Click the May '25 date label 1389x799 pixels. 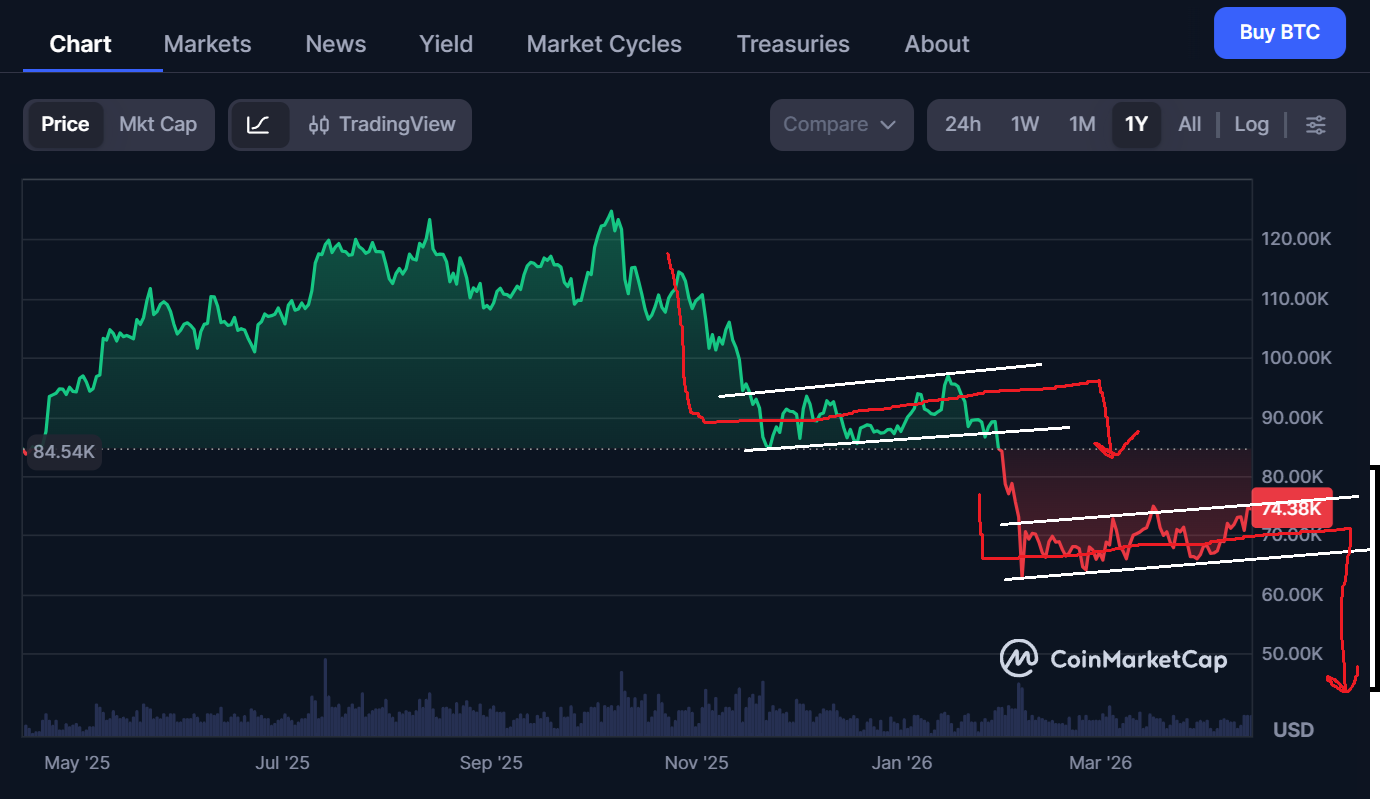pos(77,763)
